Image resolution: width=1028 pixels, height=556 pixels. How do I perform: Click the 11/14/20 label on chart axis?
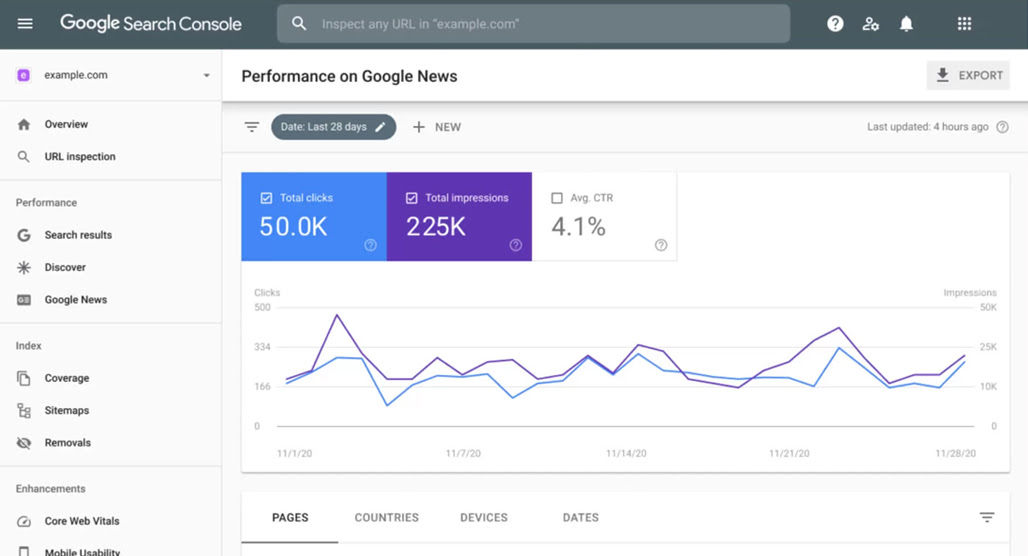tap(626, 454)
